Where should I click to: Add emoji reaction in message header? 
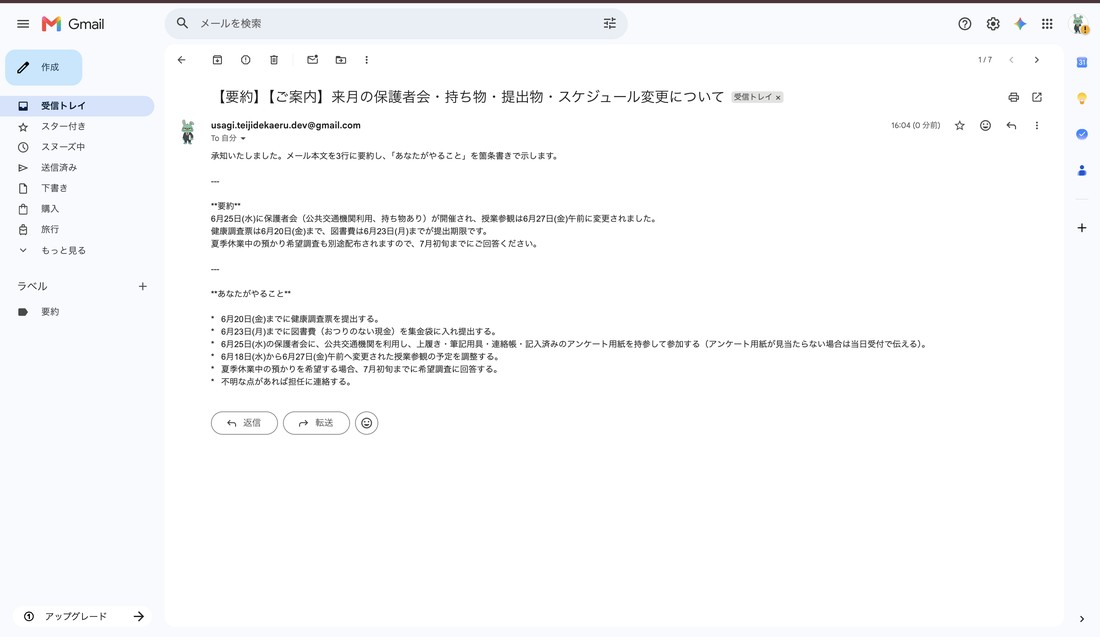tap(986, 126)
